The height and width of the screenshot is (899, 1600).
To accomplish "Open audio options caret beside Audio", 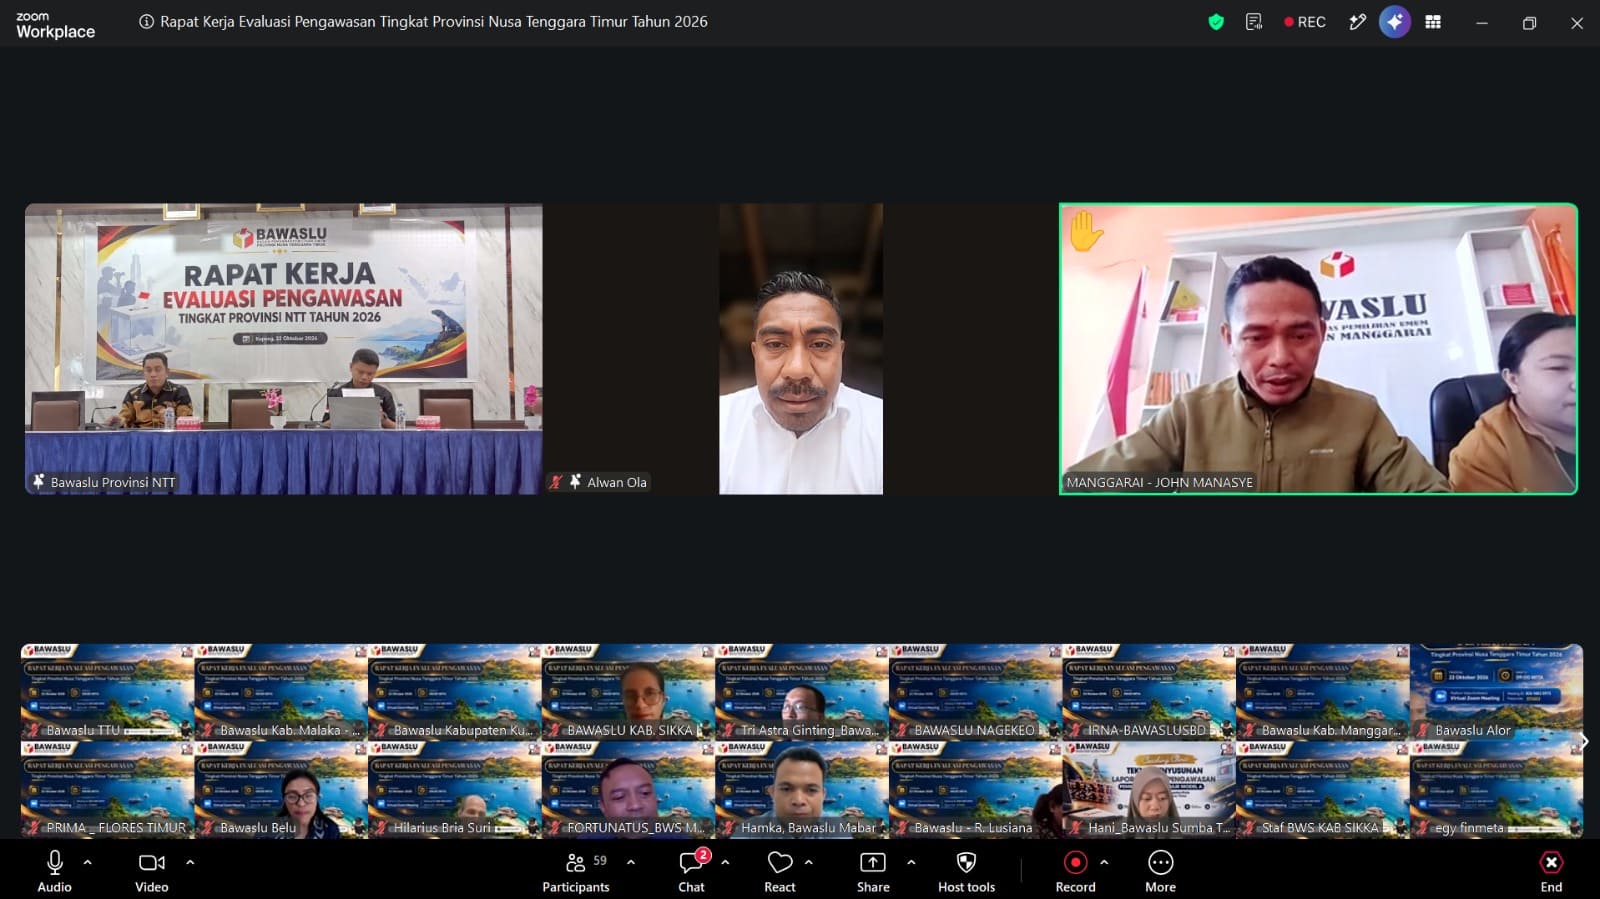I will pos(88,862).
